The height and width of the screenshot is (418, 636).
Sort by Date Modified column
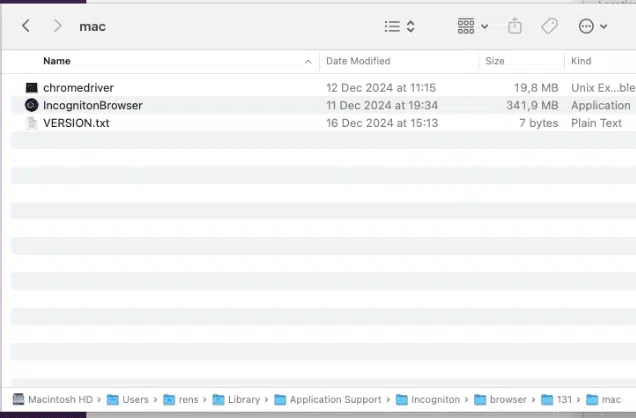coord(358,61)
